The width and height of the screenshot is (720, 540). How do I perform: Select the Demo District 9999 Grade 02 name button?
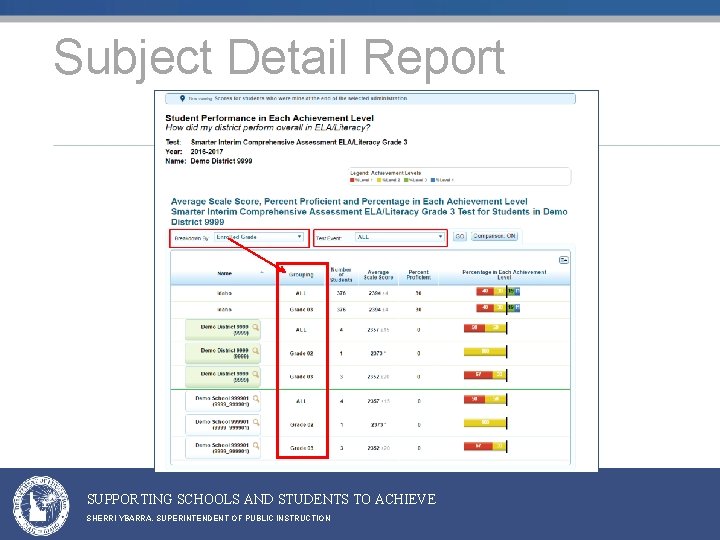223,353
